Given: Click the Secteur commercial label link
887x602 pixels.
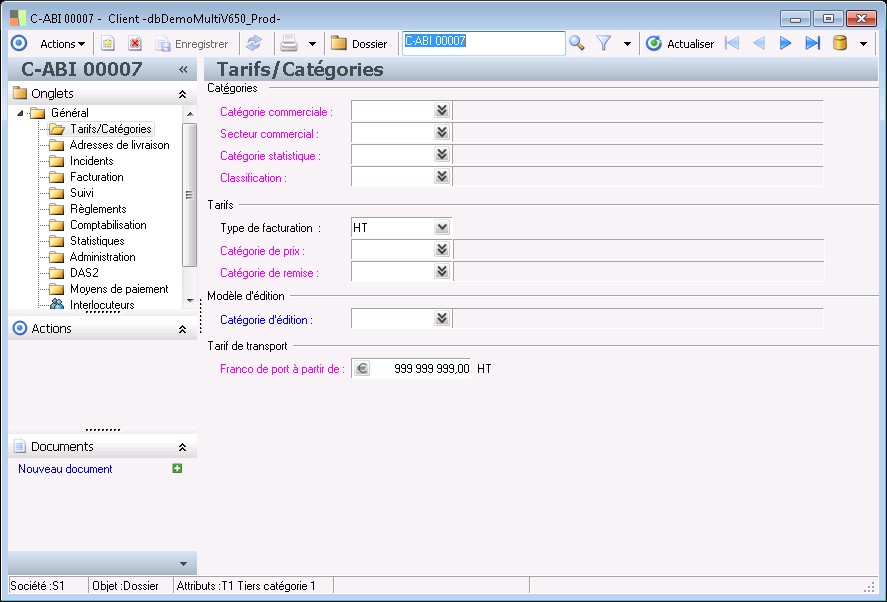Looking at the screenshot, I should 269,134.
